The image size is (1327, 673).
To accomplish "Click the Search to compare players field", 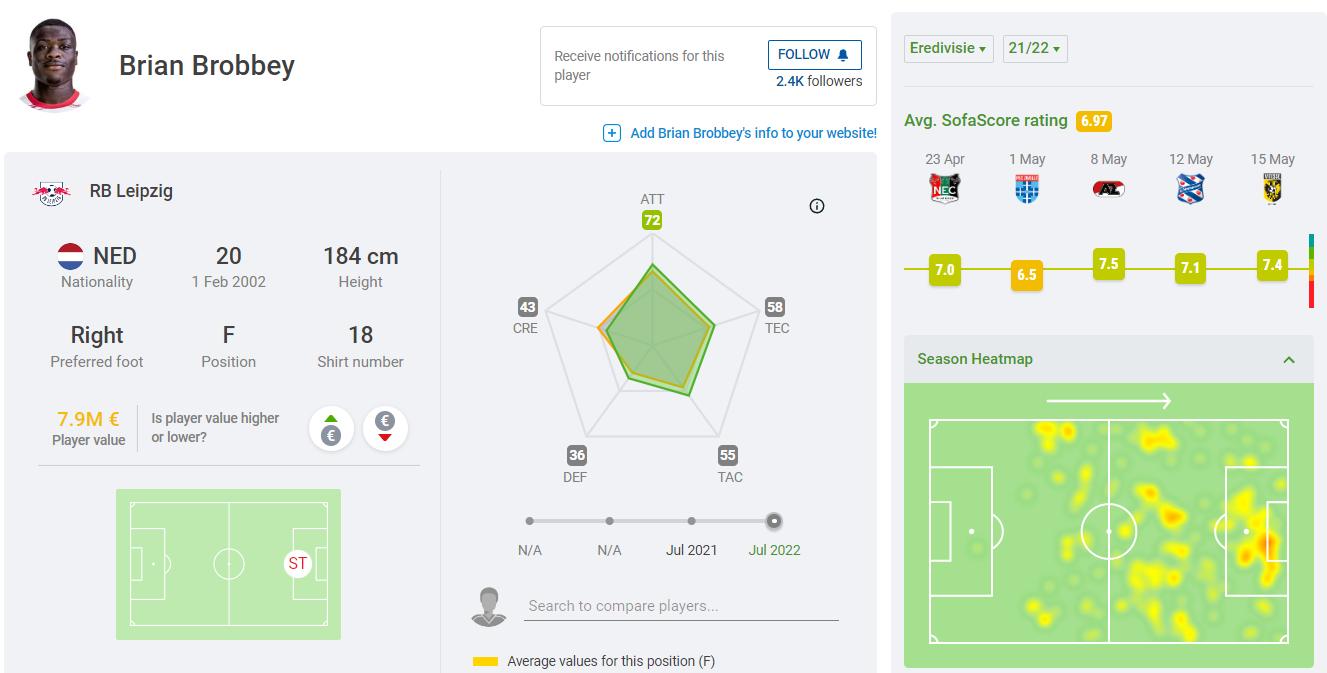I will tap(681, 605).
